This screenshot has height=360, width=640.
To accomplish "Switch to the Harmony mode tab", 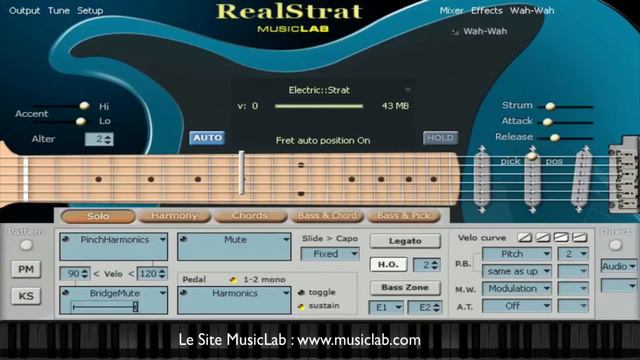I will (174, 216).
